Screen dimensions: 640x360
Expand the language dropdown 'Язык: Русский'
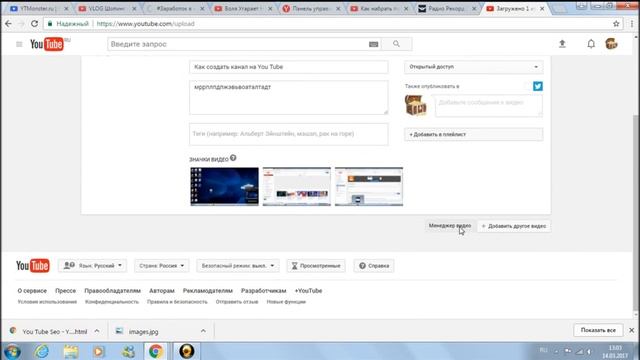[93, 266]
